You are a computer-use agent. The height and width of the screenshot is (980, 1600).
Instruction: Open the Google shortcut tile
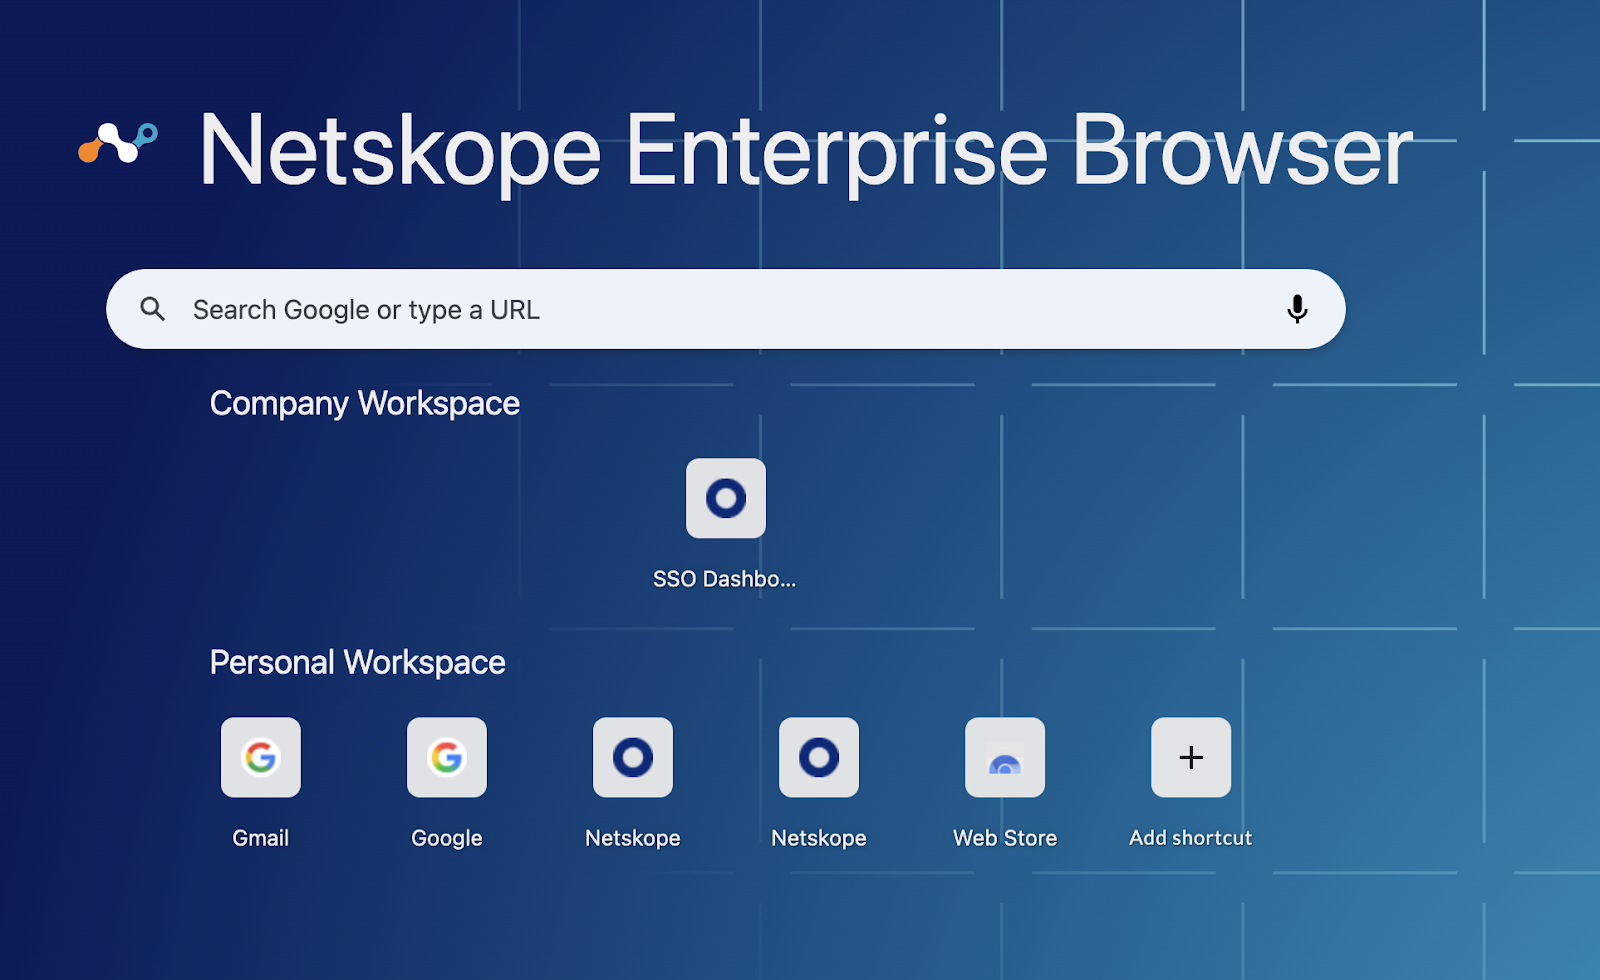click(447, 757)
